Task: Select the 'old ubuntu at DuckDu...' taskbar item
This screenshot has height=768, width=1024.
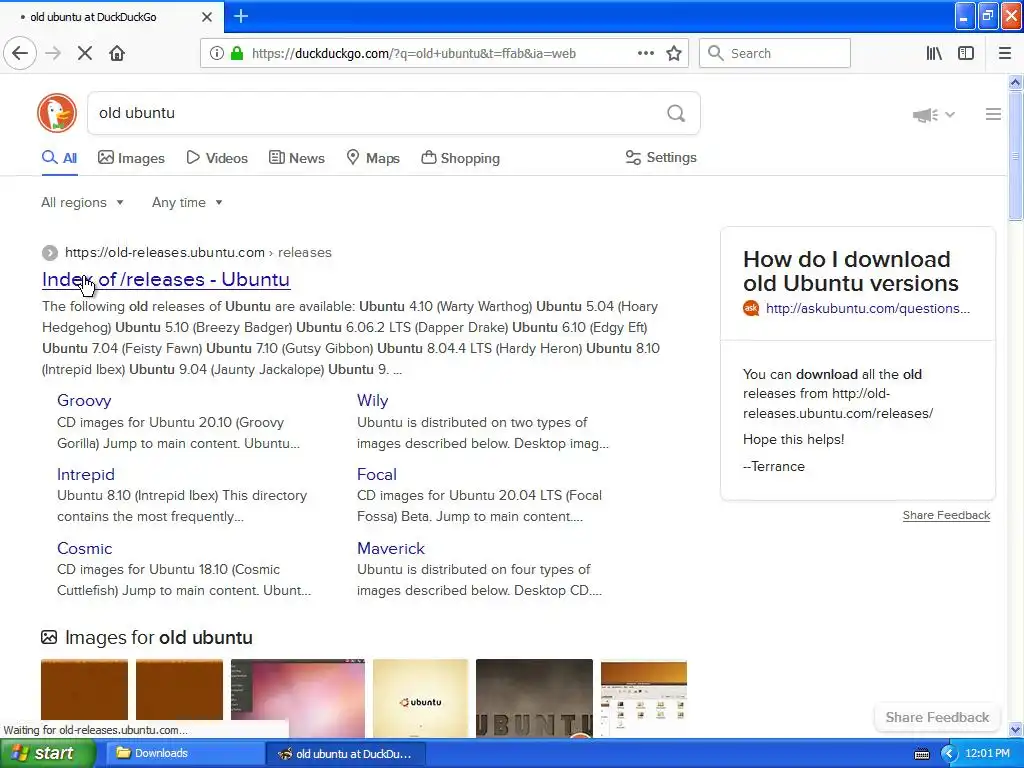Action: [x=346, y=754]
